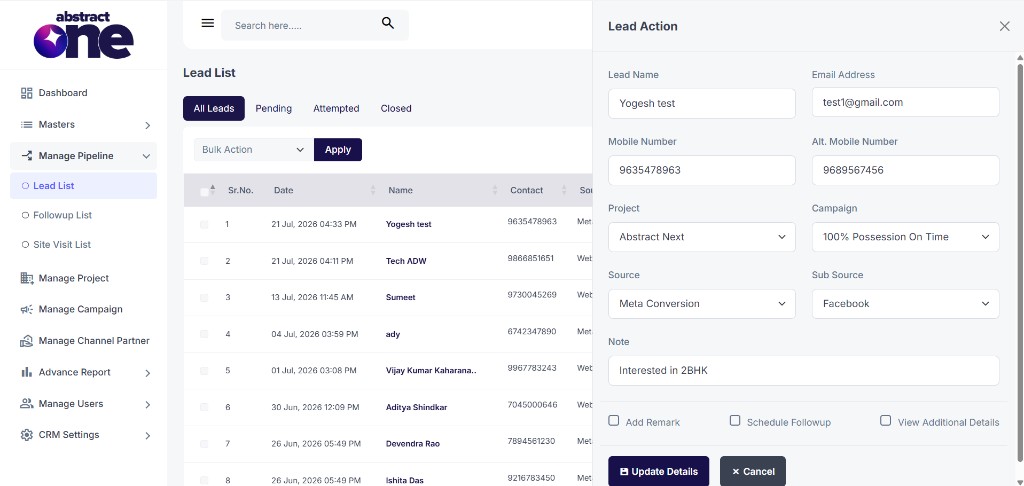This screenshot has width=1024, height=486.
Task: Click the hamburger menu icon
Action: pos(208,24)
